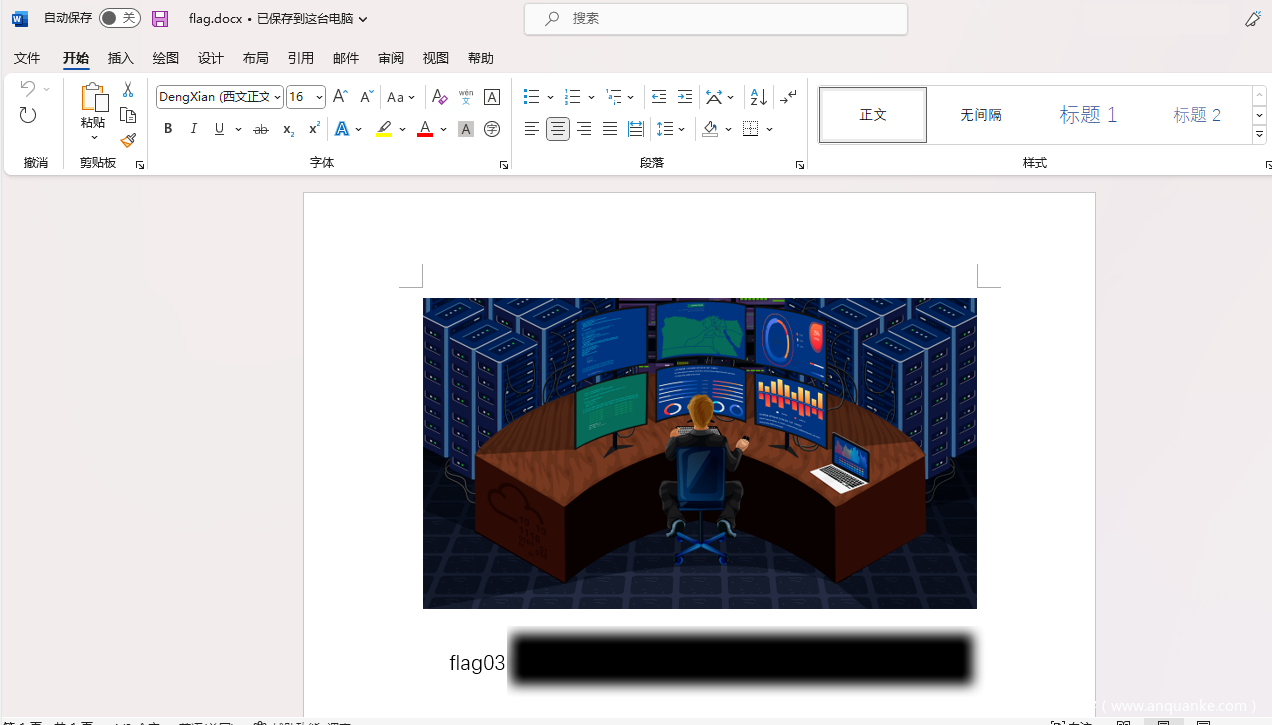The height and width of the screenshot is (725, 1272).
Task: Open the borders dropdown arrow
Action: [770, 129]
